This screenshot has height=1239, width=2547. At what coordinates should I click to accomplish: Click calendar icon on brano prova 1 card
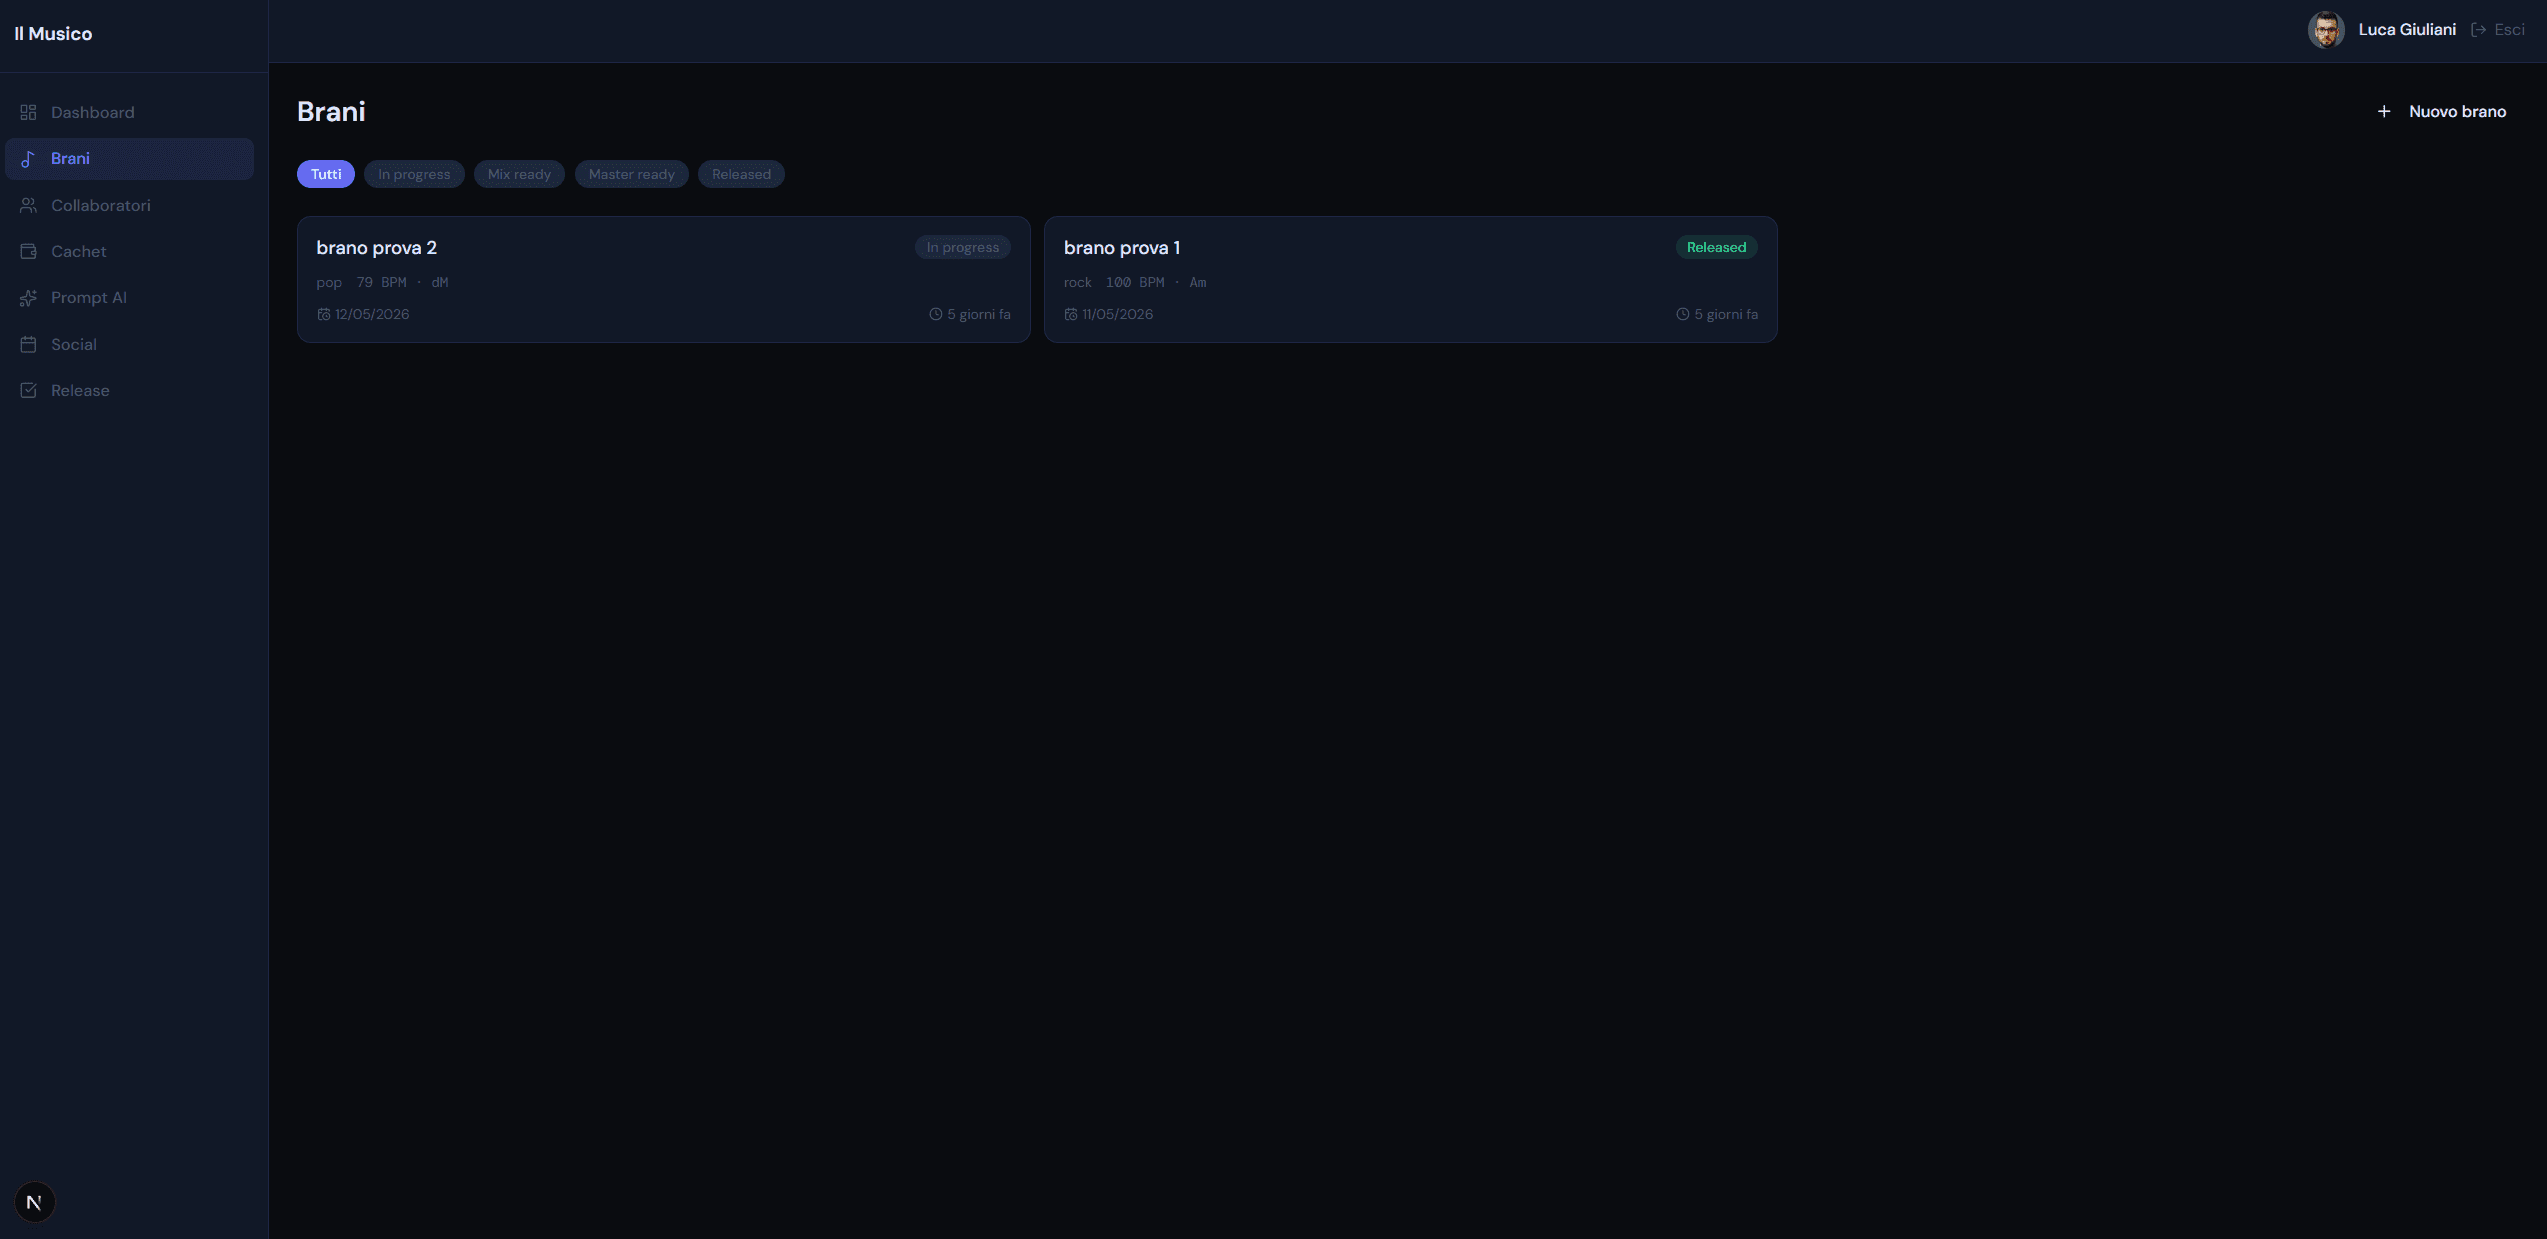pos(1071,314)
